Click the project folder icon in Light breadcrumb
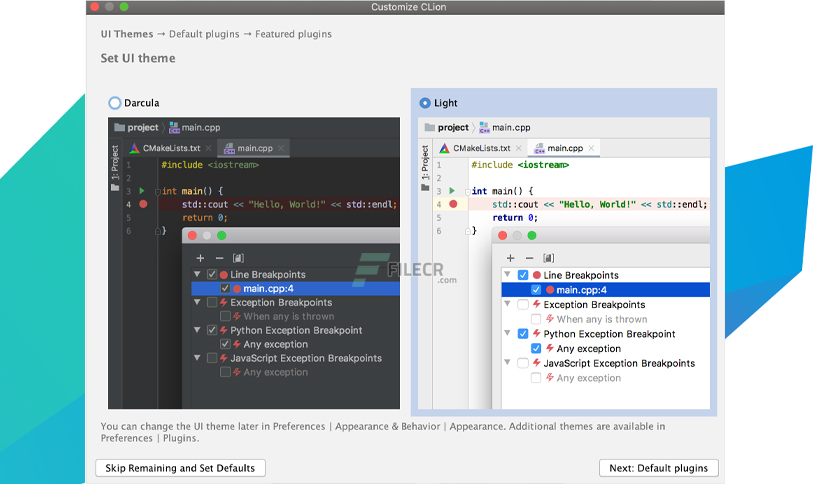Screen dimensions: 836x484 click(430, 127)
